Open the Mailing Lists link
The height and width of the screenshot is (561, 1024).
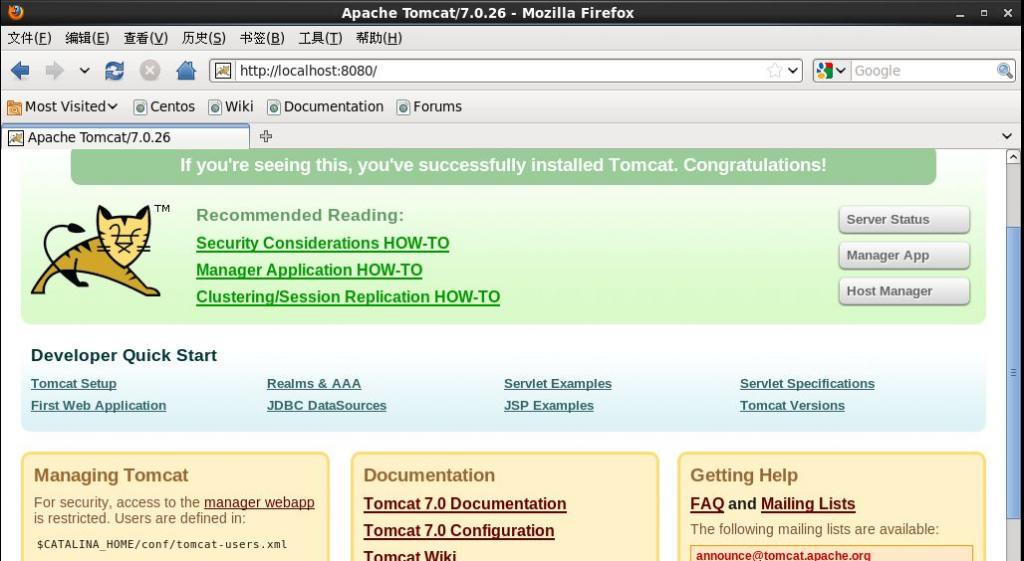[x=808, y=504]
